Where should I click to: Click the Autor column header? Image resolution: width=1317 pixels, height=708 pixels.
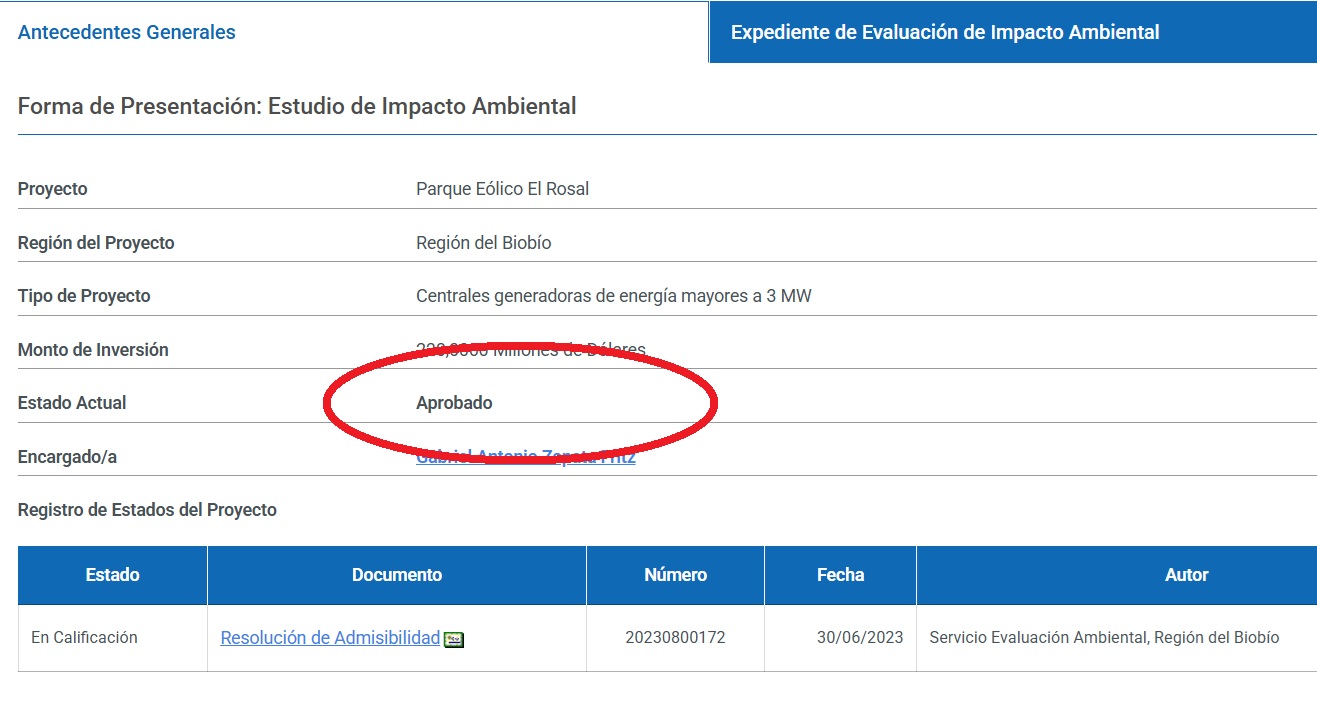pos(1186,575)
